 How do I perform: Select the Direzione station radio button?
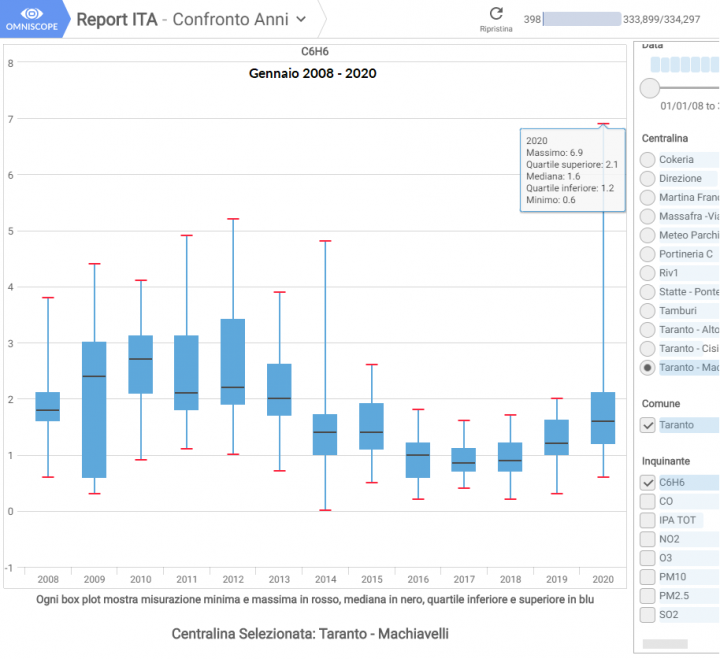(x=648, y=179)
